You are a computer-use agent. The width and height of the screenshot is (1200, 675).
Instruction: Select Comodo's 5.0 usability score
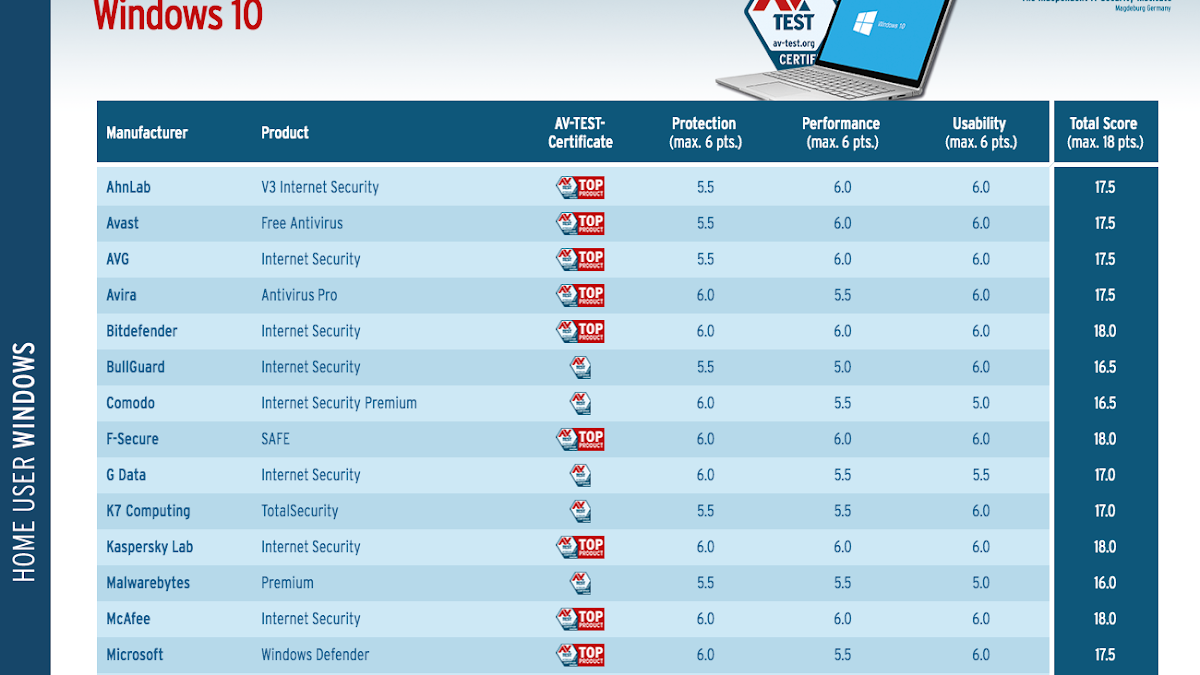coord(980,403)
